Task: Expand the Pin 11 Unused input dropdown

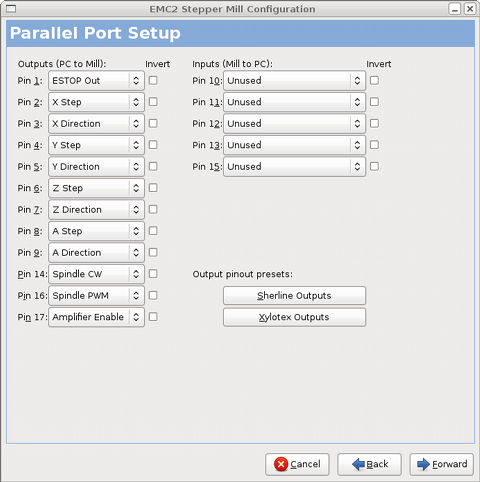Action: [294, 102]
